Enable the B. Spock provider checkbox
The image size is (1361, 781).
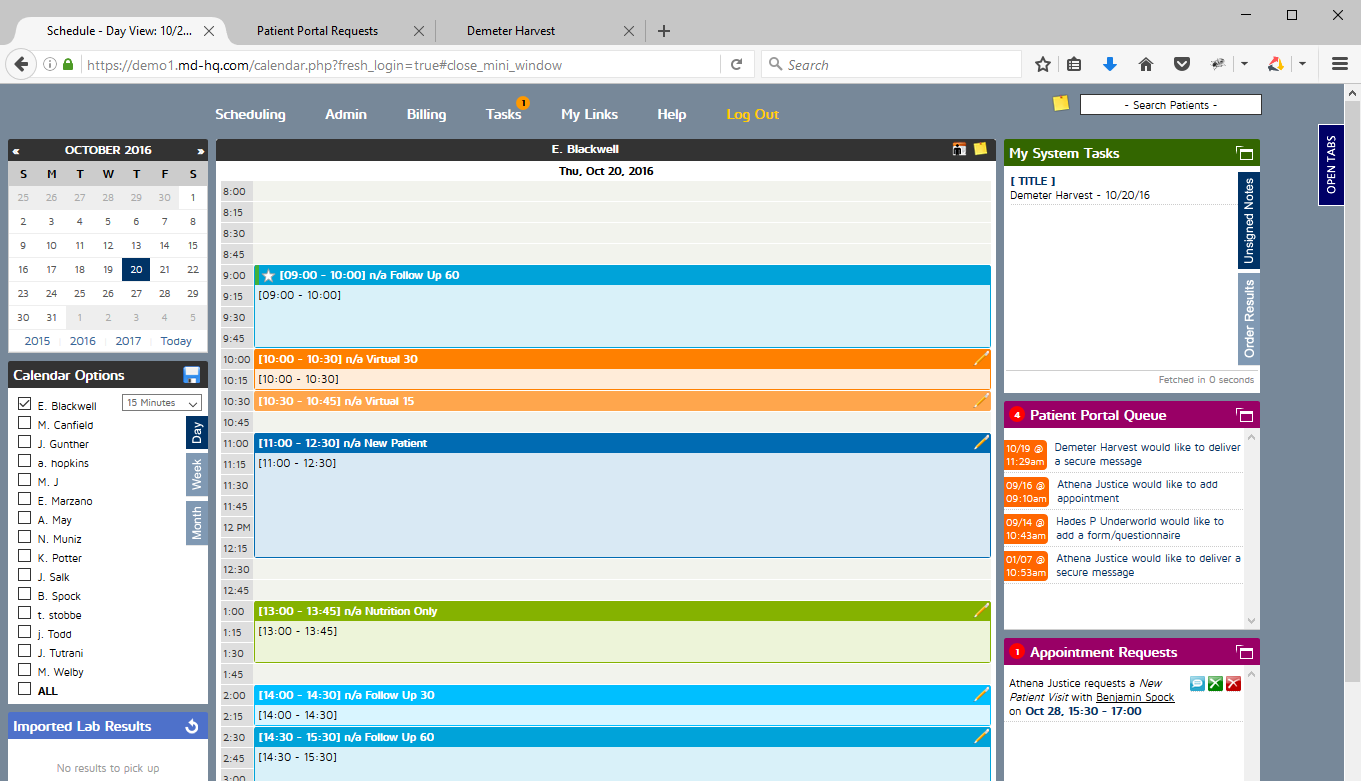pos(22,595)
